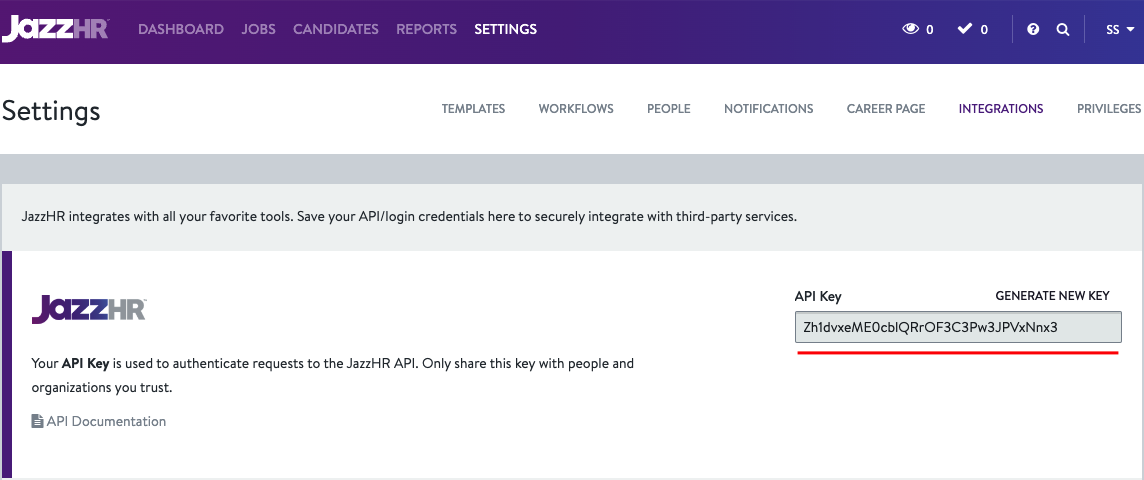Click the JazzHR logo in integration card
This screenshot has width=1144, height=480.
tap(89, 309)
